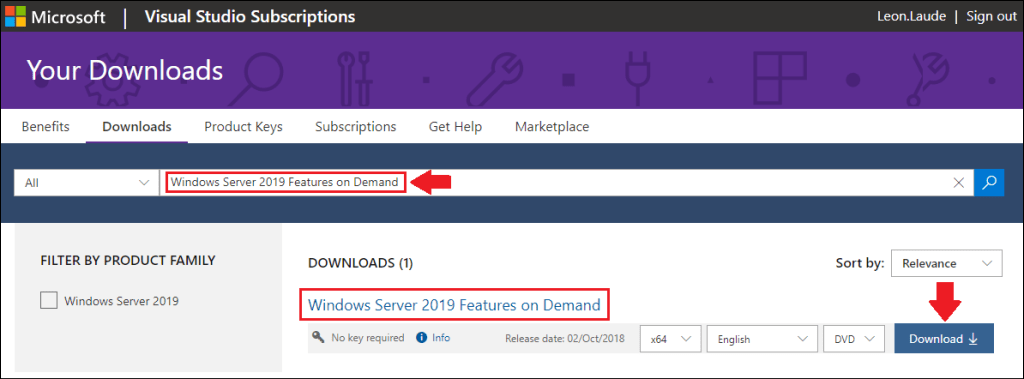
Task: Click Visual Studio Subscriptions header title
Action: tap(250, 16)
